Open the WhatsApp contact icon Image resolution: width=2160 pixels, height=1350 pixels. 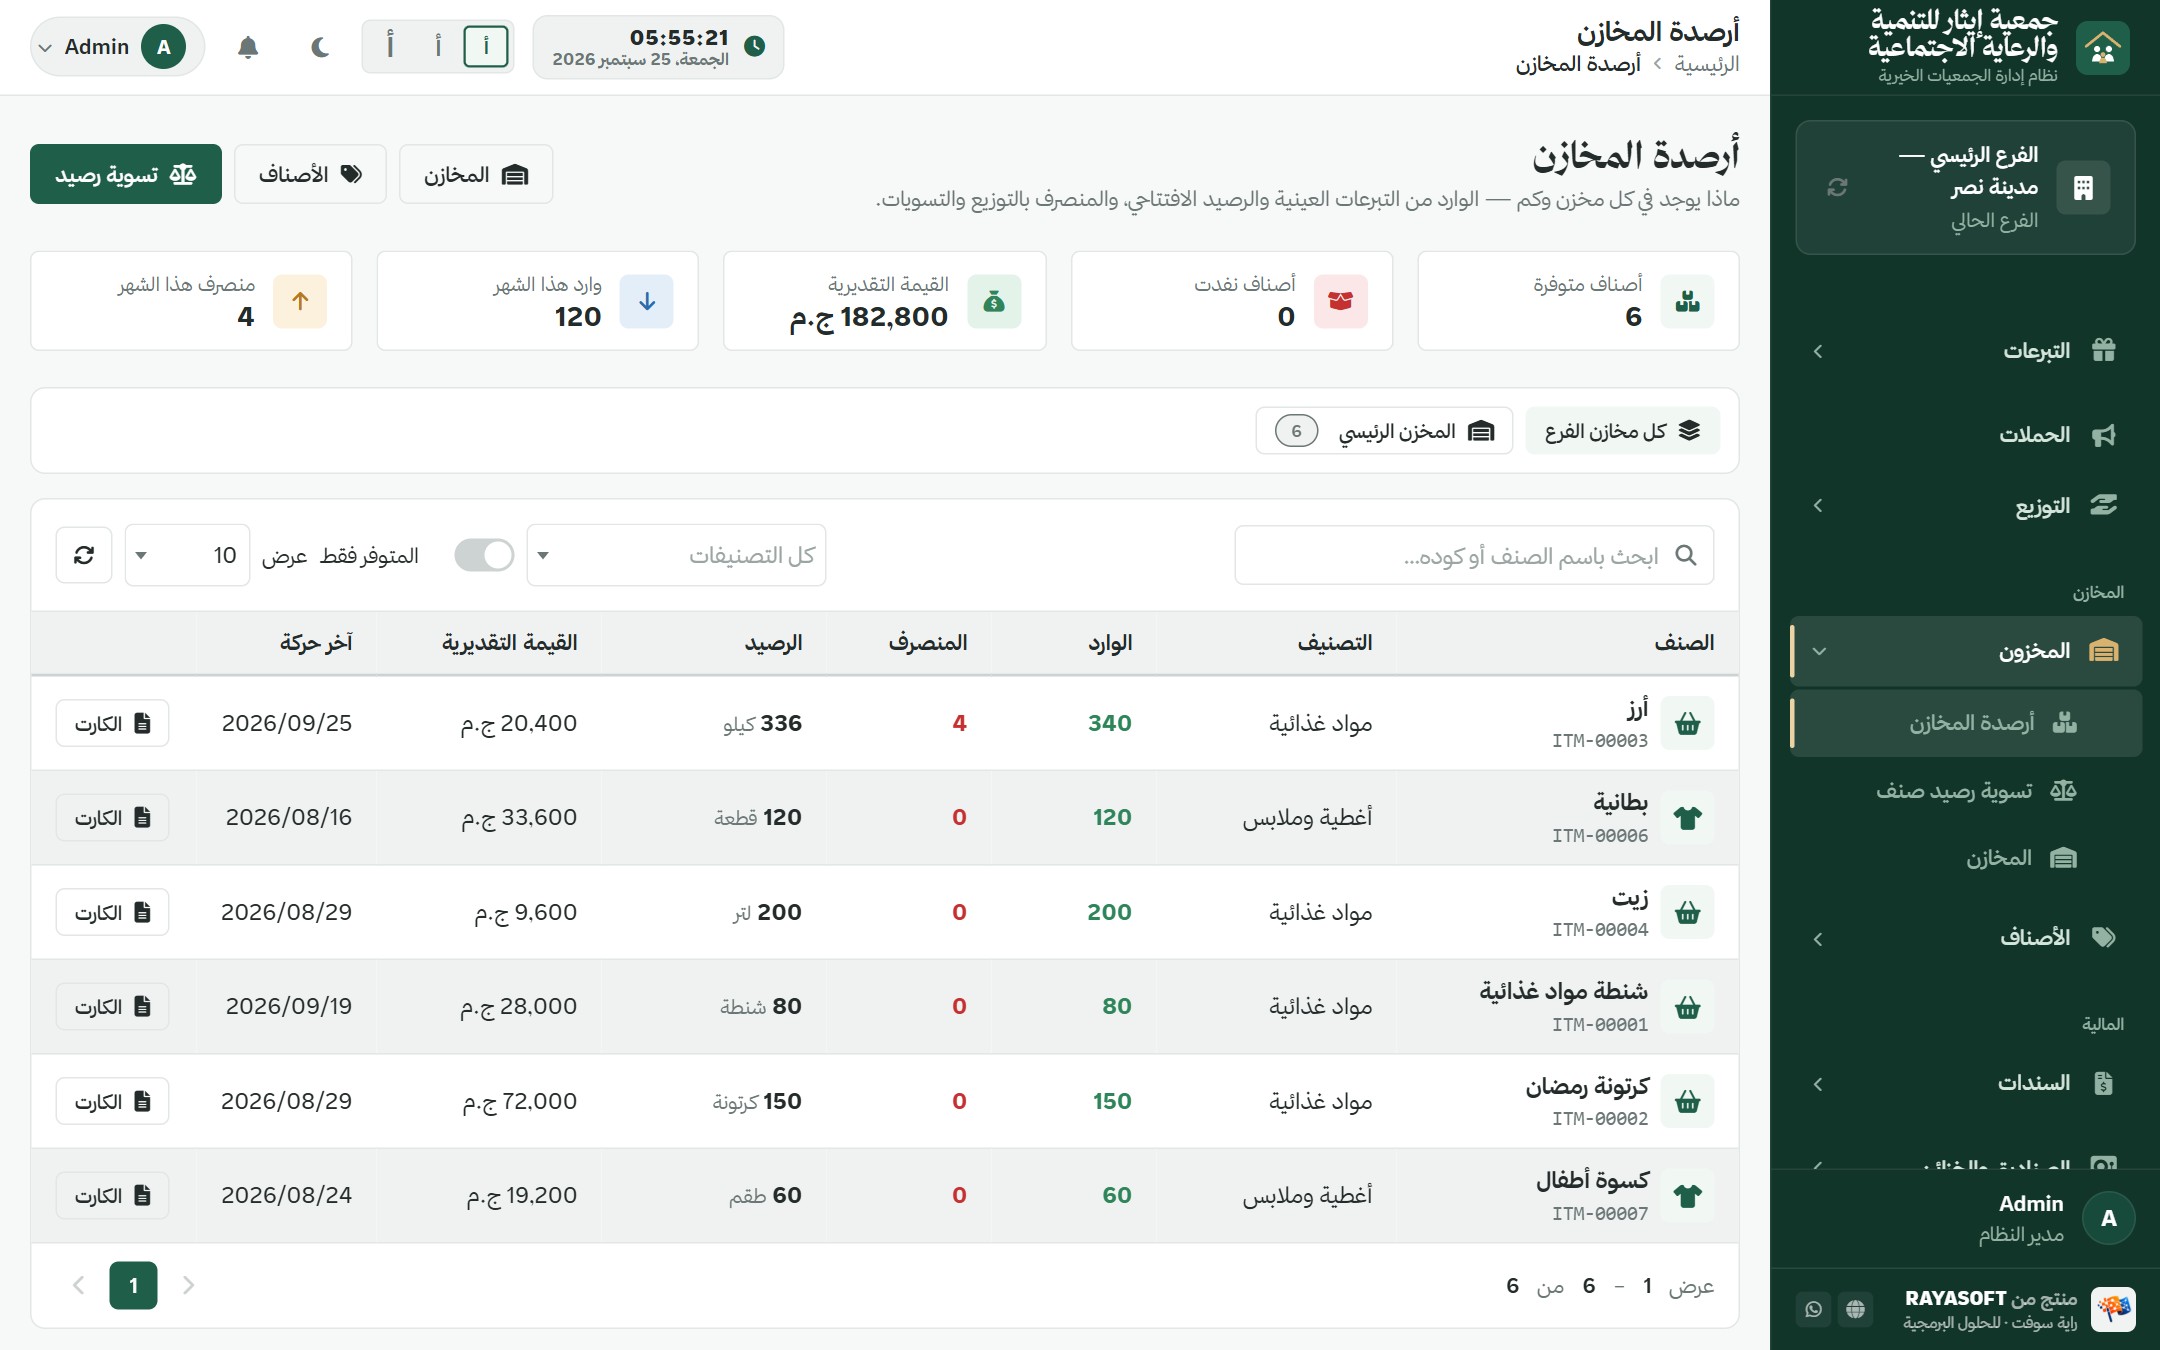pos(1814,1309)
